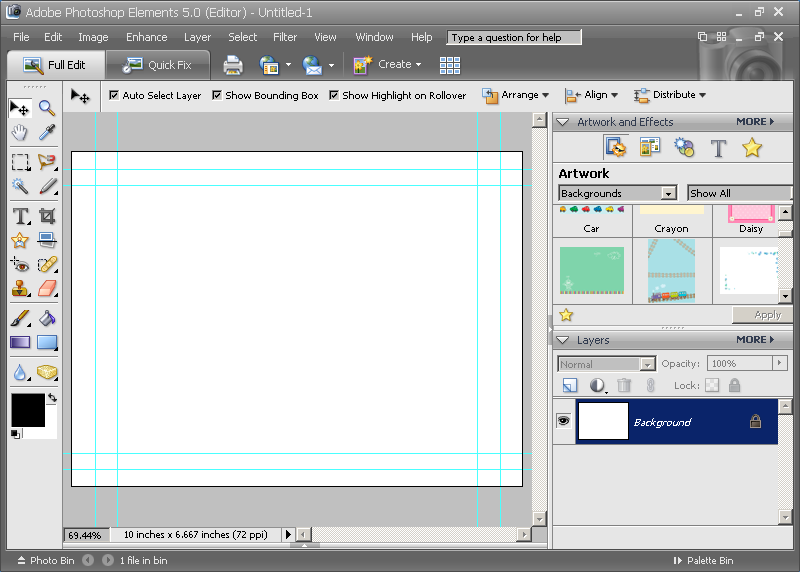800x572 pixels.
Task: Open the Distribute dropdown
Action: [x=669, y=95]
